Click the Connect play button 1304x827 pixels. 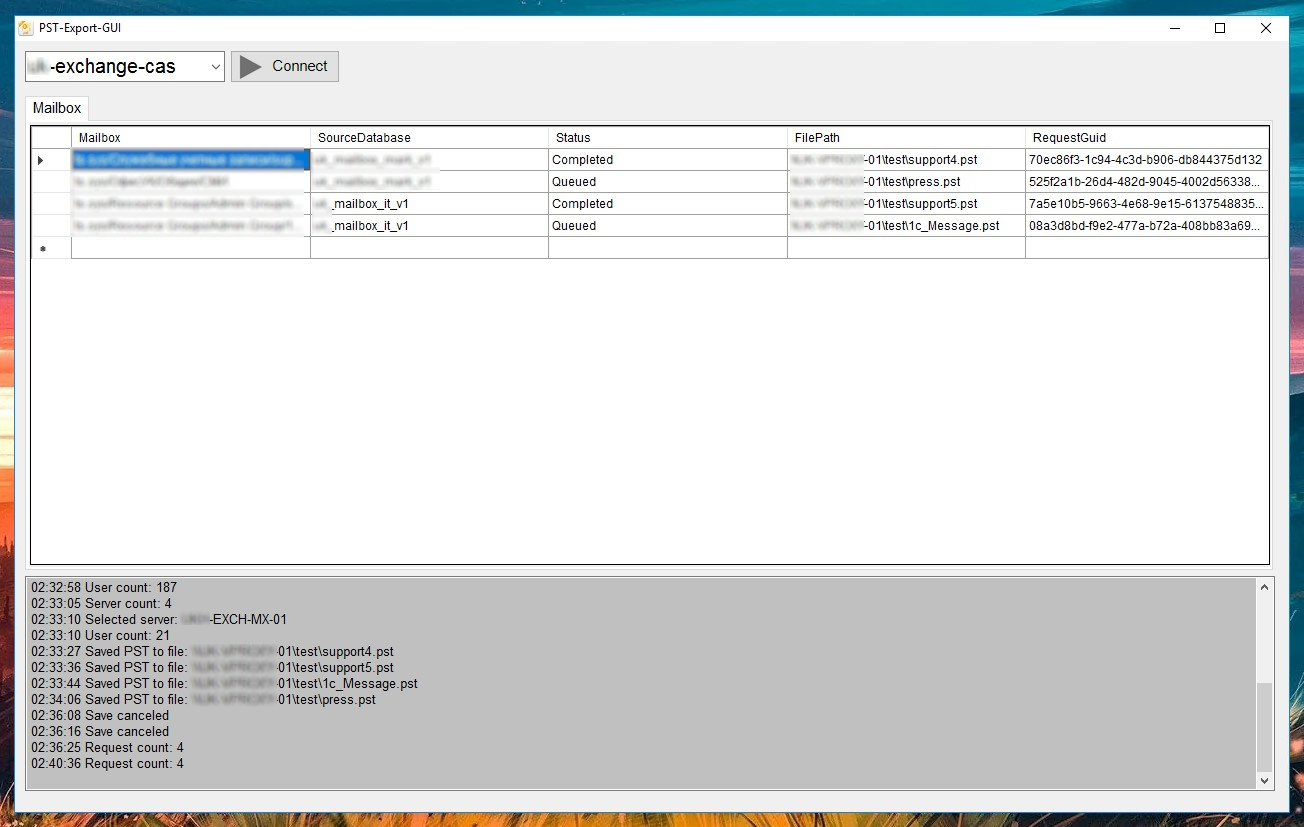(285, 66)
